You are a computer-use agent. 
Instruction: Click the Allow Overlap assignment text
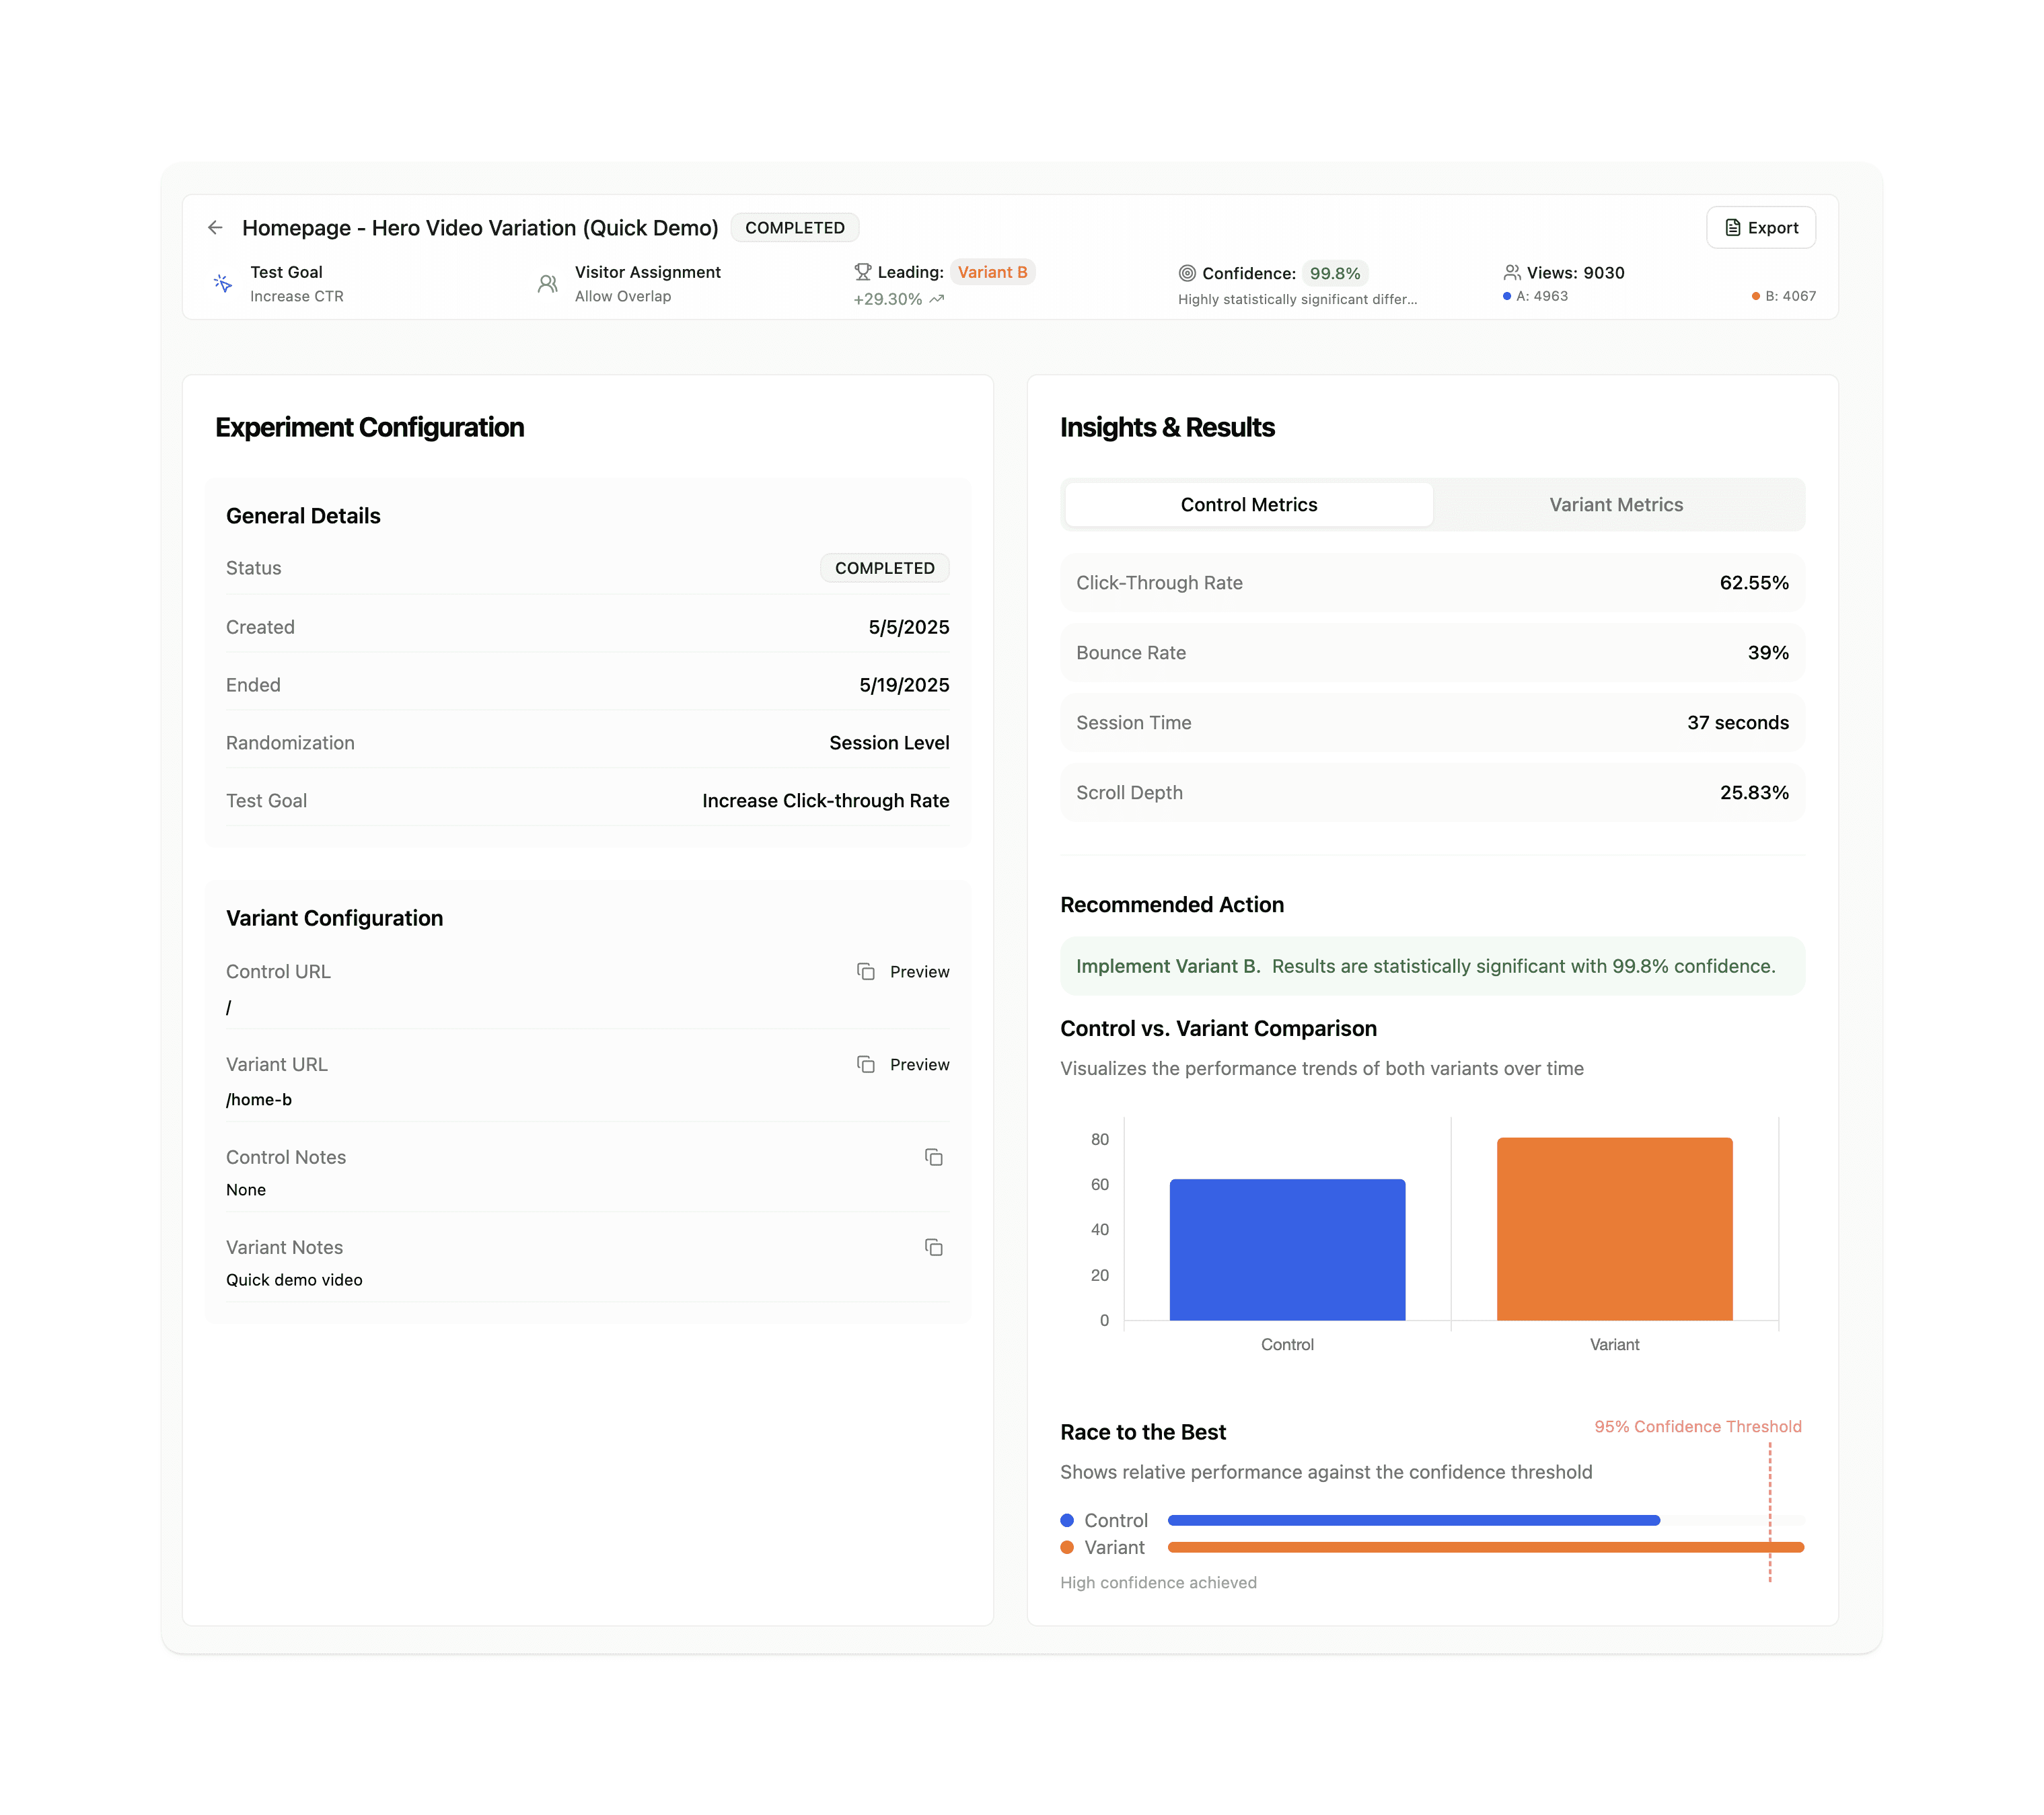tap(623, 296)
